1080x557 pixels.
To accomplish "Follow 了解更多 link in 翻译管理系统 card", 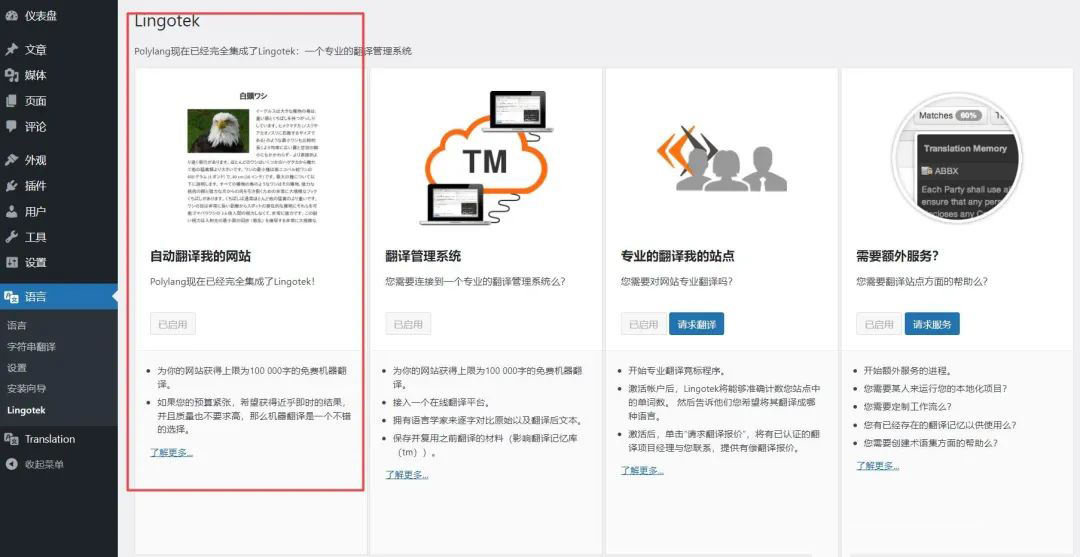I will tap(407, 474).
